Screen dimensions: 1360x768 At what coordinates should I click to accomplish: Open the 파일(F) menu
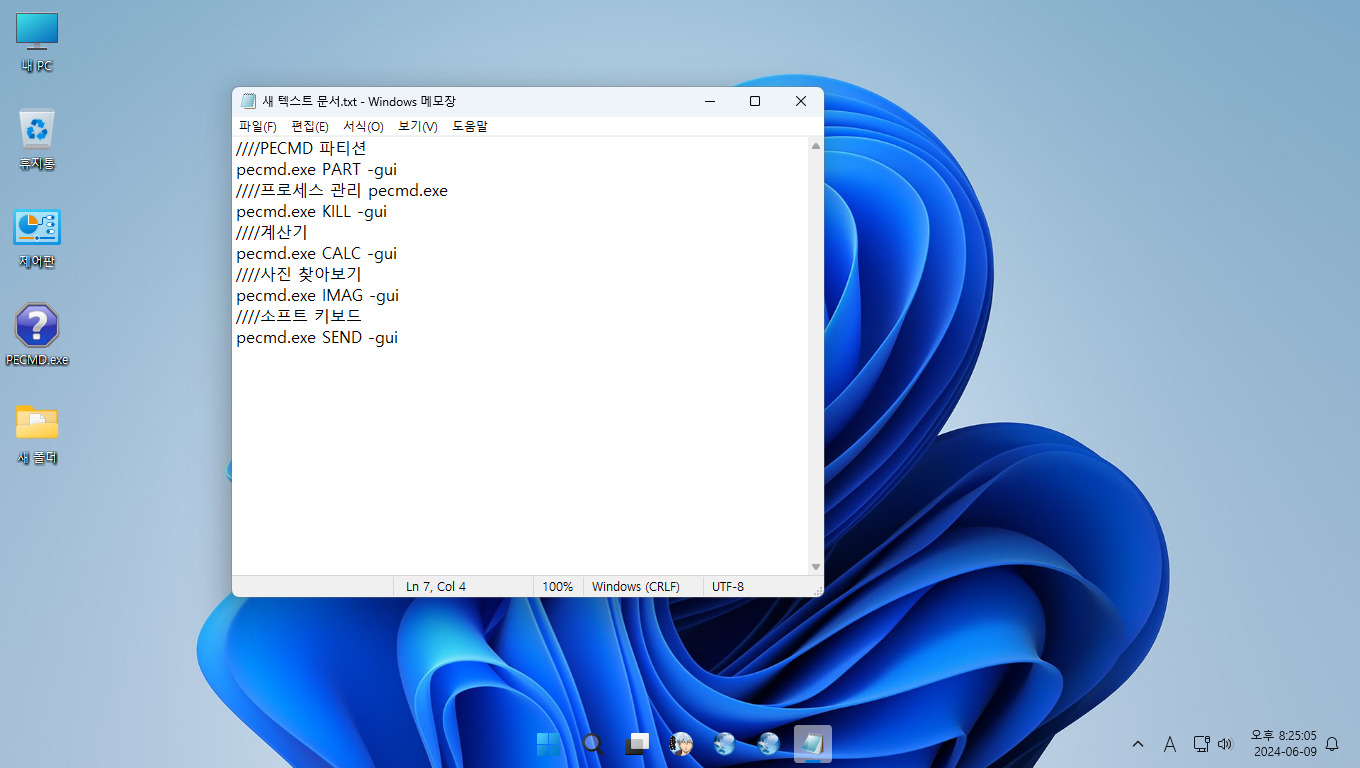258,126
